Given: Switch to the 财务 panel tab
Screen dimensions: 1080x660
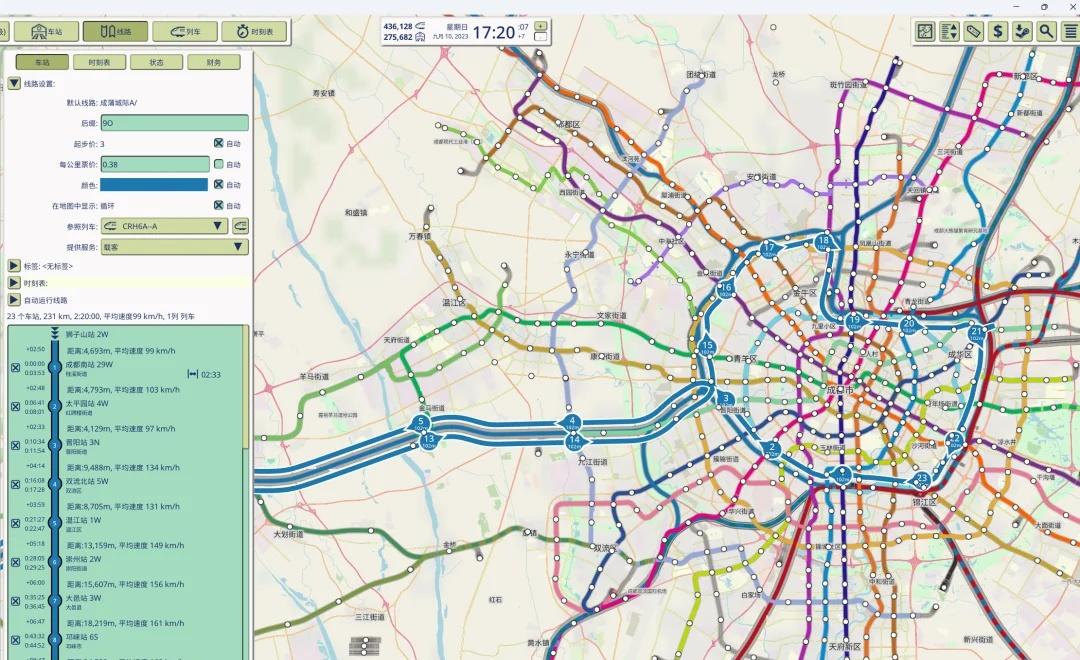Looking at the screenshot, I should (214, 62).
